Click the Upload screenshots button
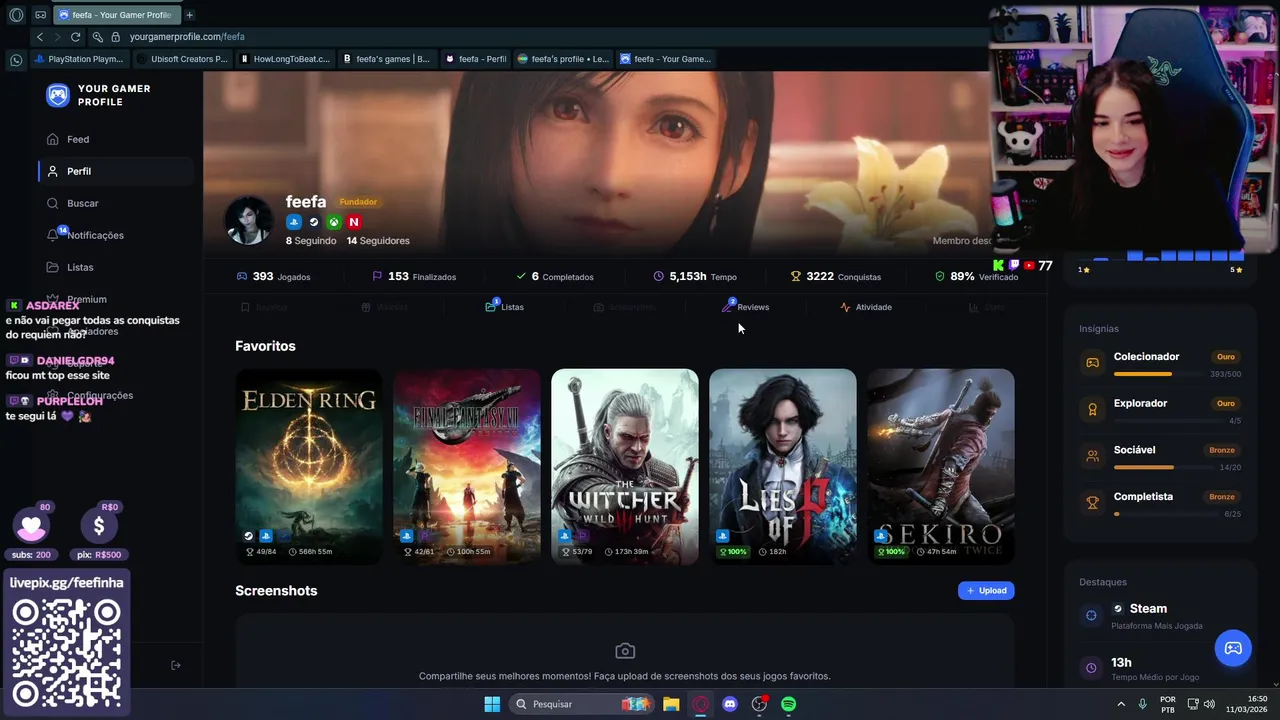Screen dimensions: 1280x720 click(986, 590)
